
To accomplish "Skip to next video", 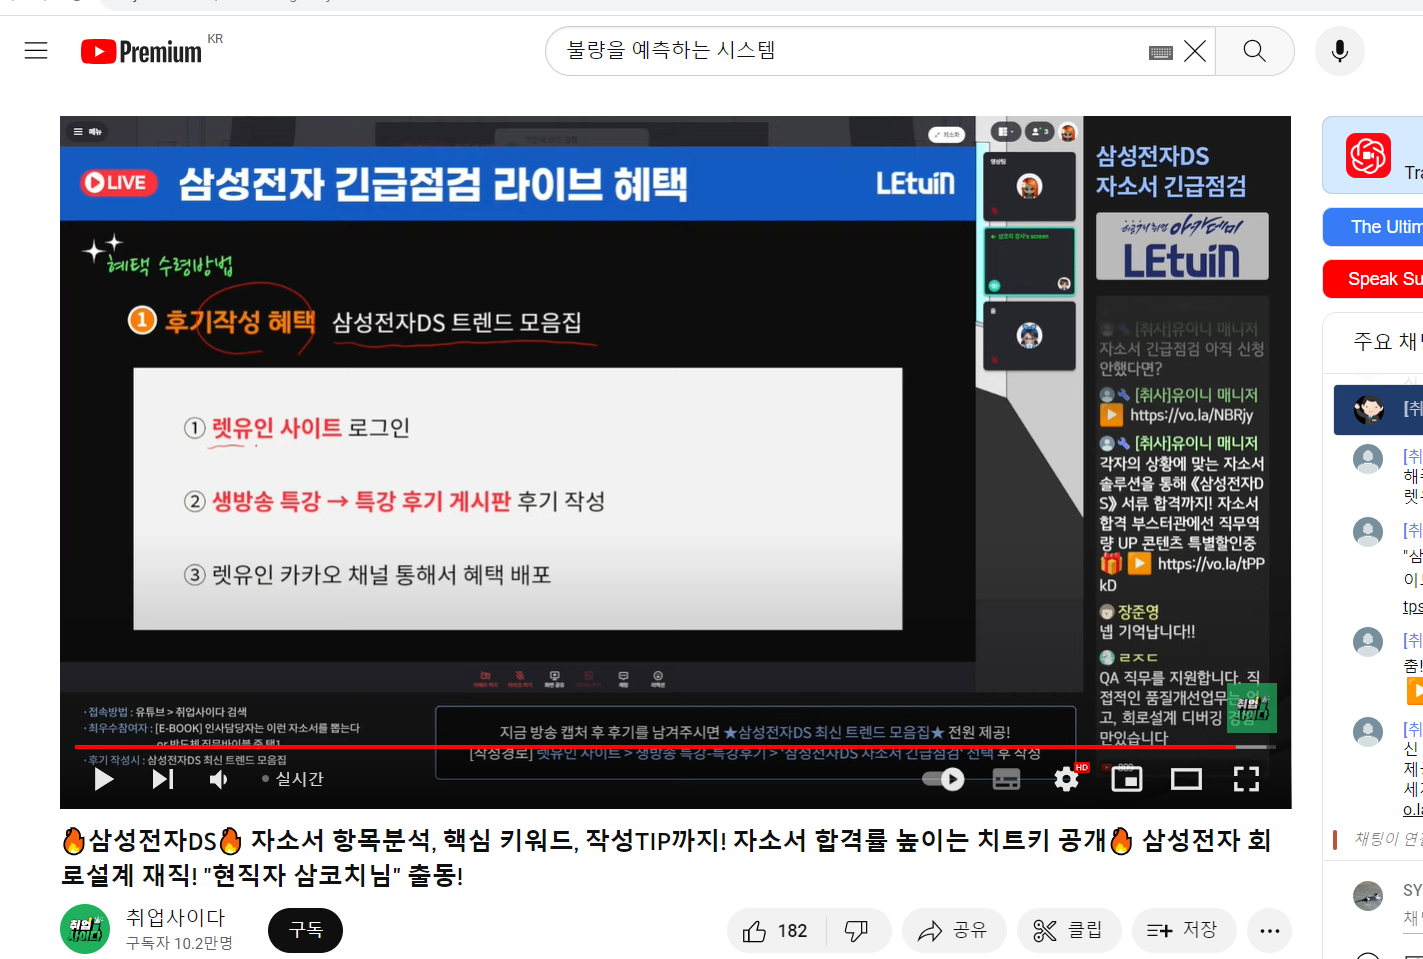I will coord(162,779).
